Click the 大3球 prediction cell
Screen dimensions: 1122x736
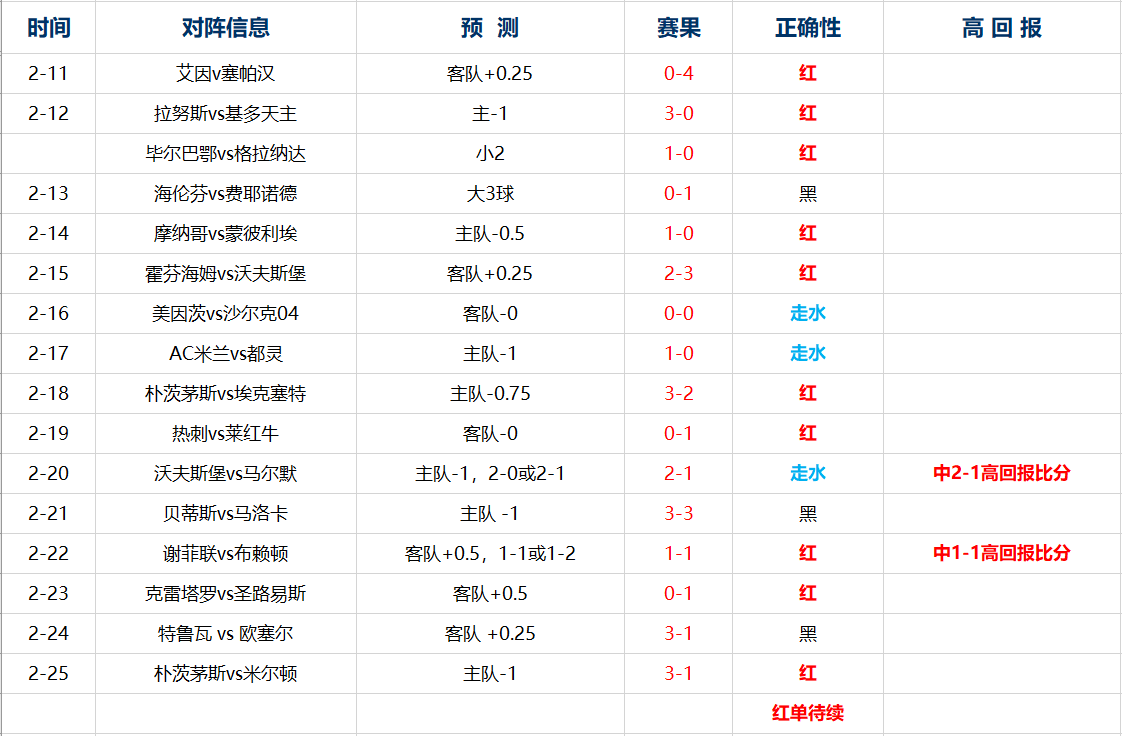[490, 194]
